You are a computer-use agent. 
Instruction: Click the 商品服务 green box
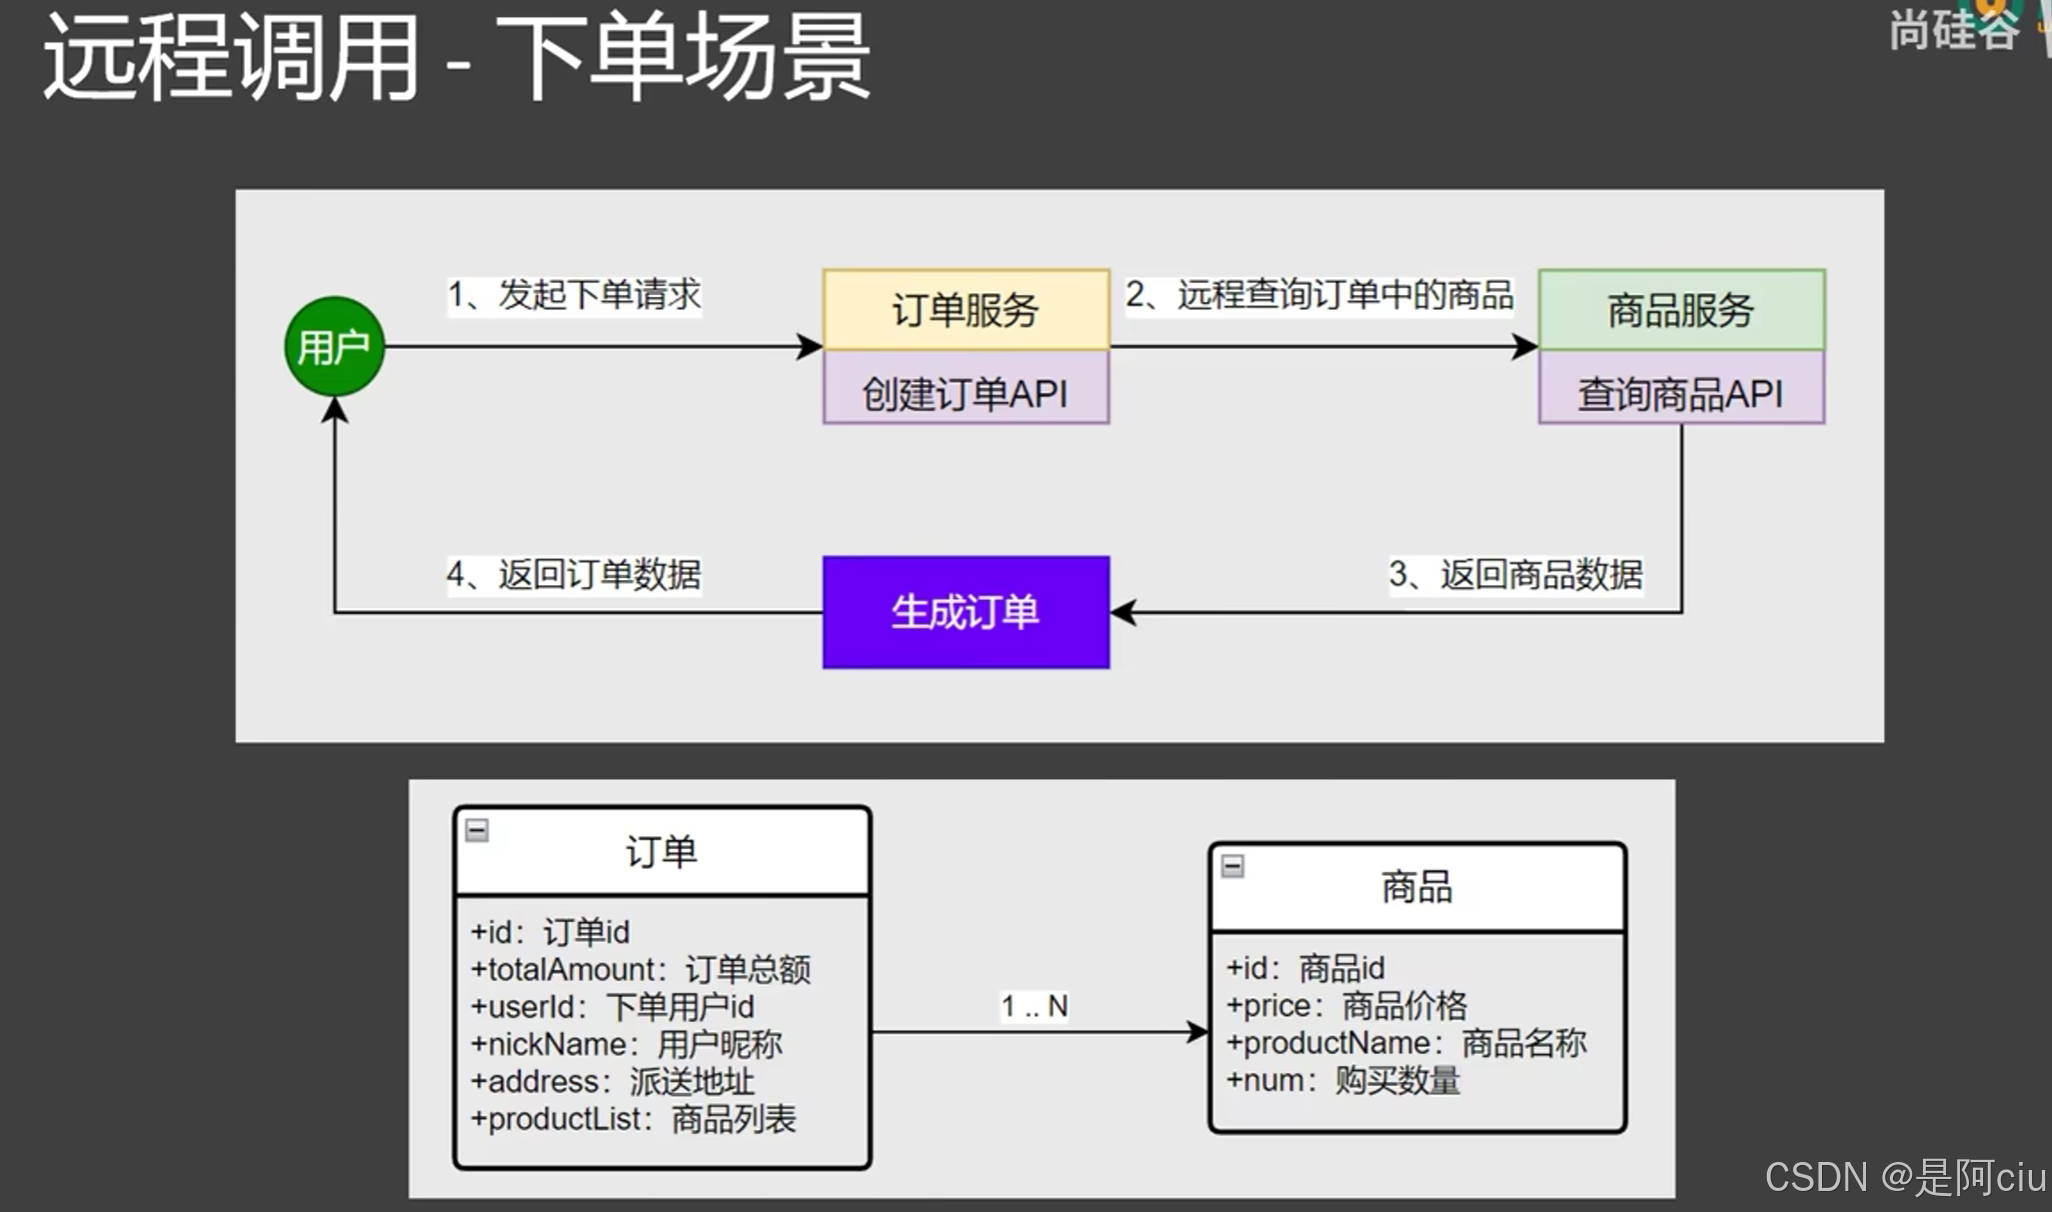pyautogui.click(x=1680, y=310)
